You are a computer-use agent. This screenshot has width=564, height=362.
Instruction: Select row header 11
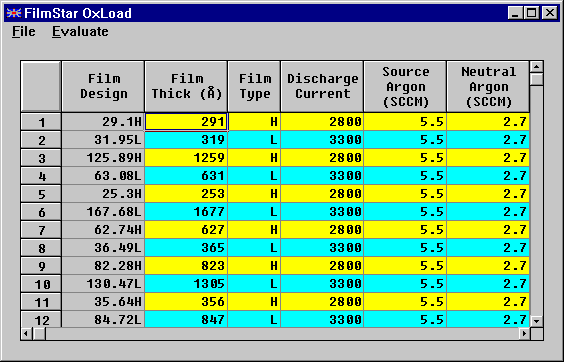(x=41, y=302)
